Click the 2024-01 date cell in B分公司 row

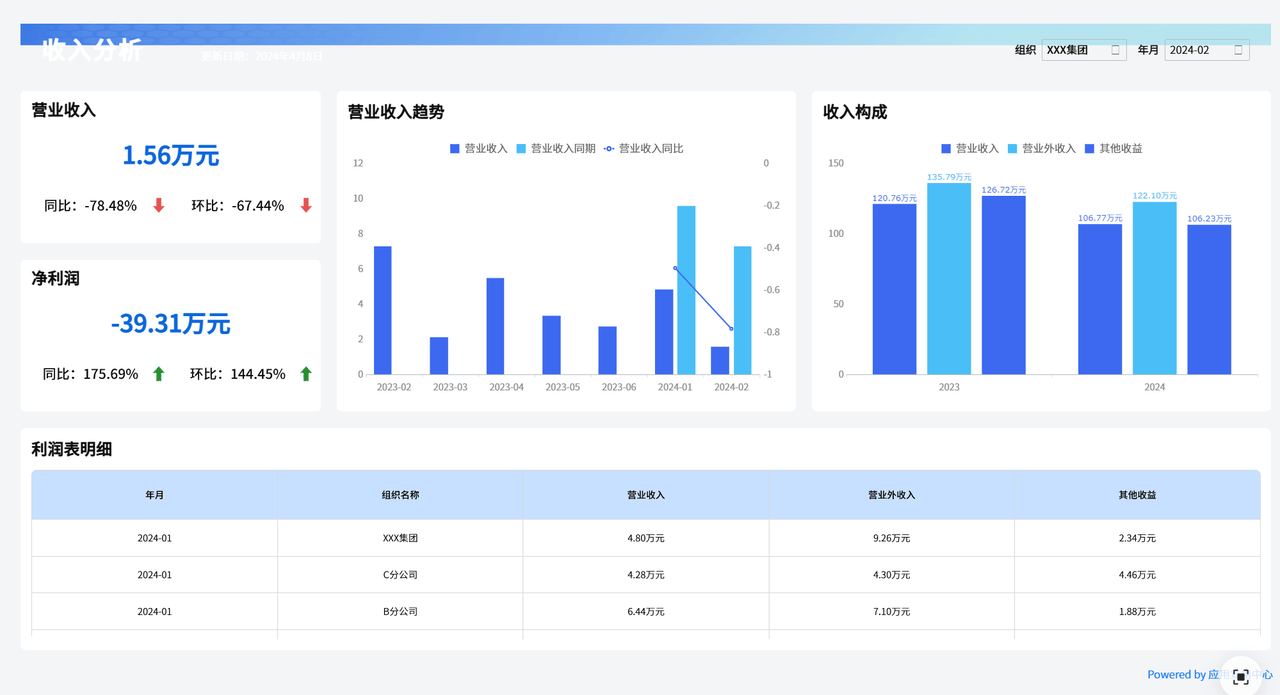tap(154, 612)
